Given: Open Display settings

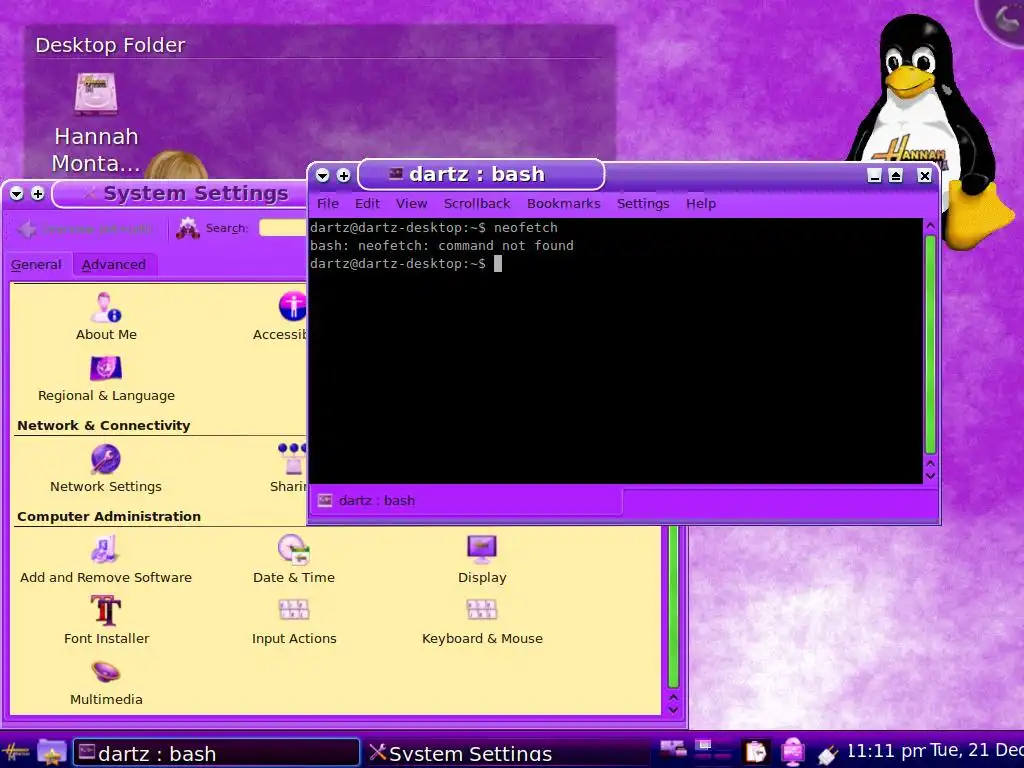Looking at the screenshot, I should coord(482,560).
